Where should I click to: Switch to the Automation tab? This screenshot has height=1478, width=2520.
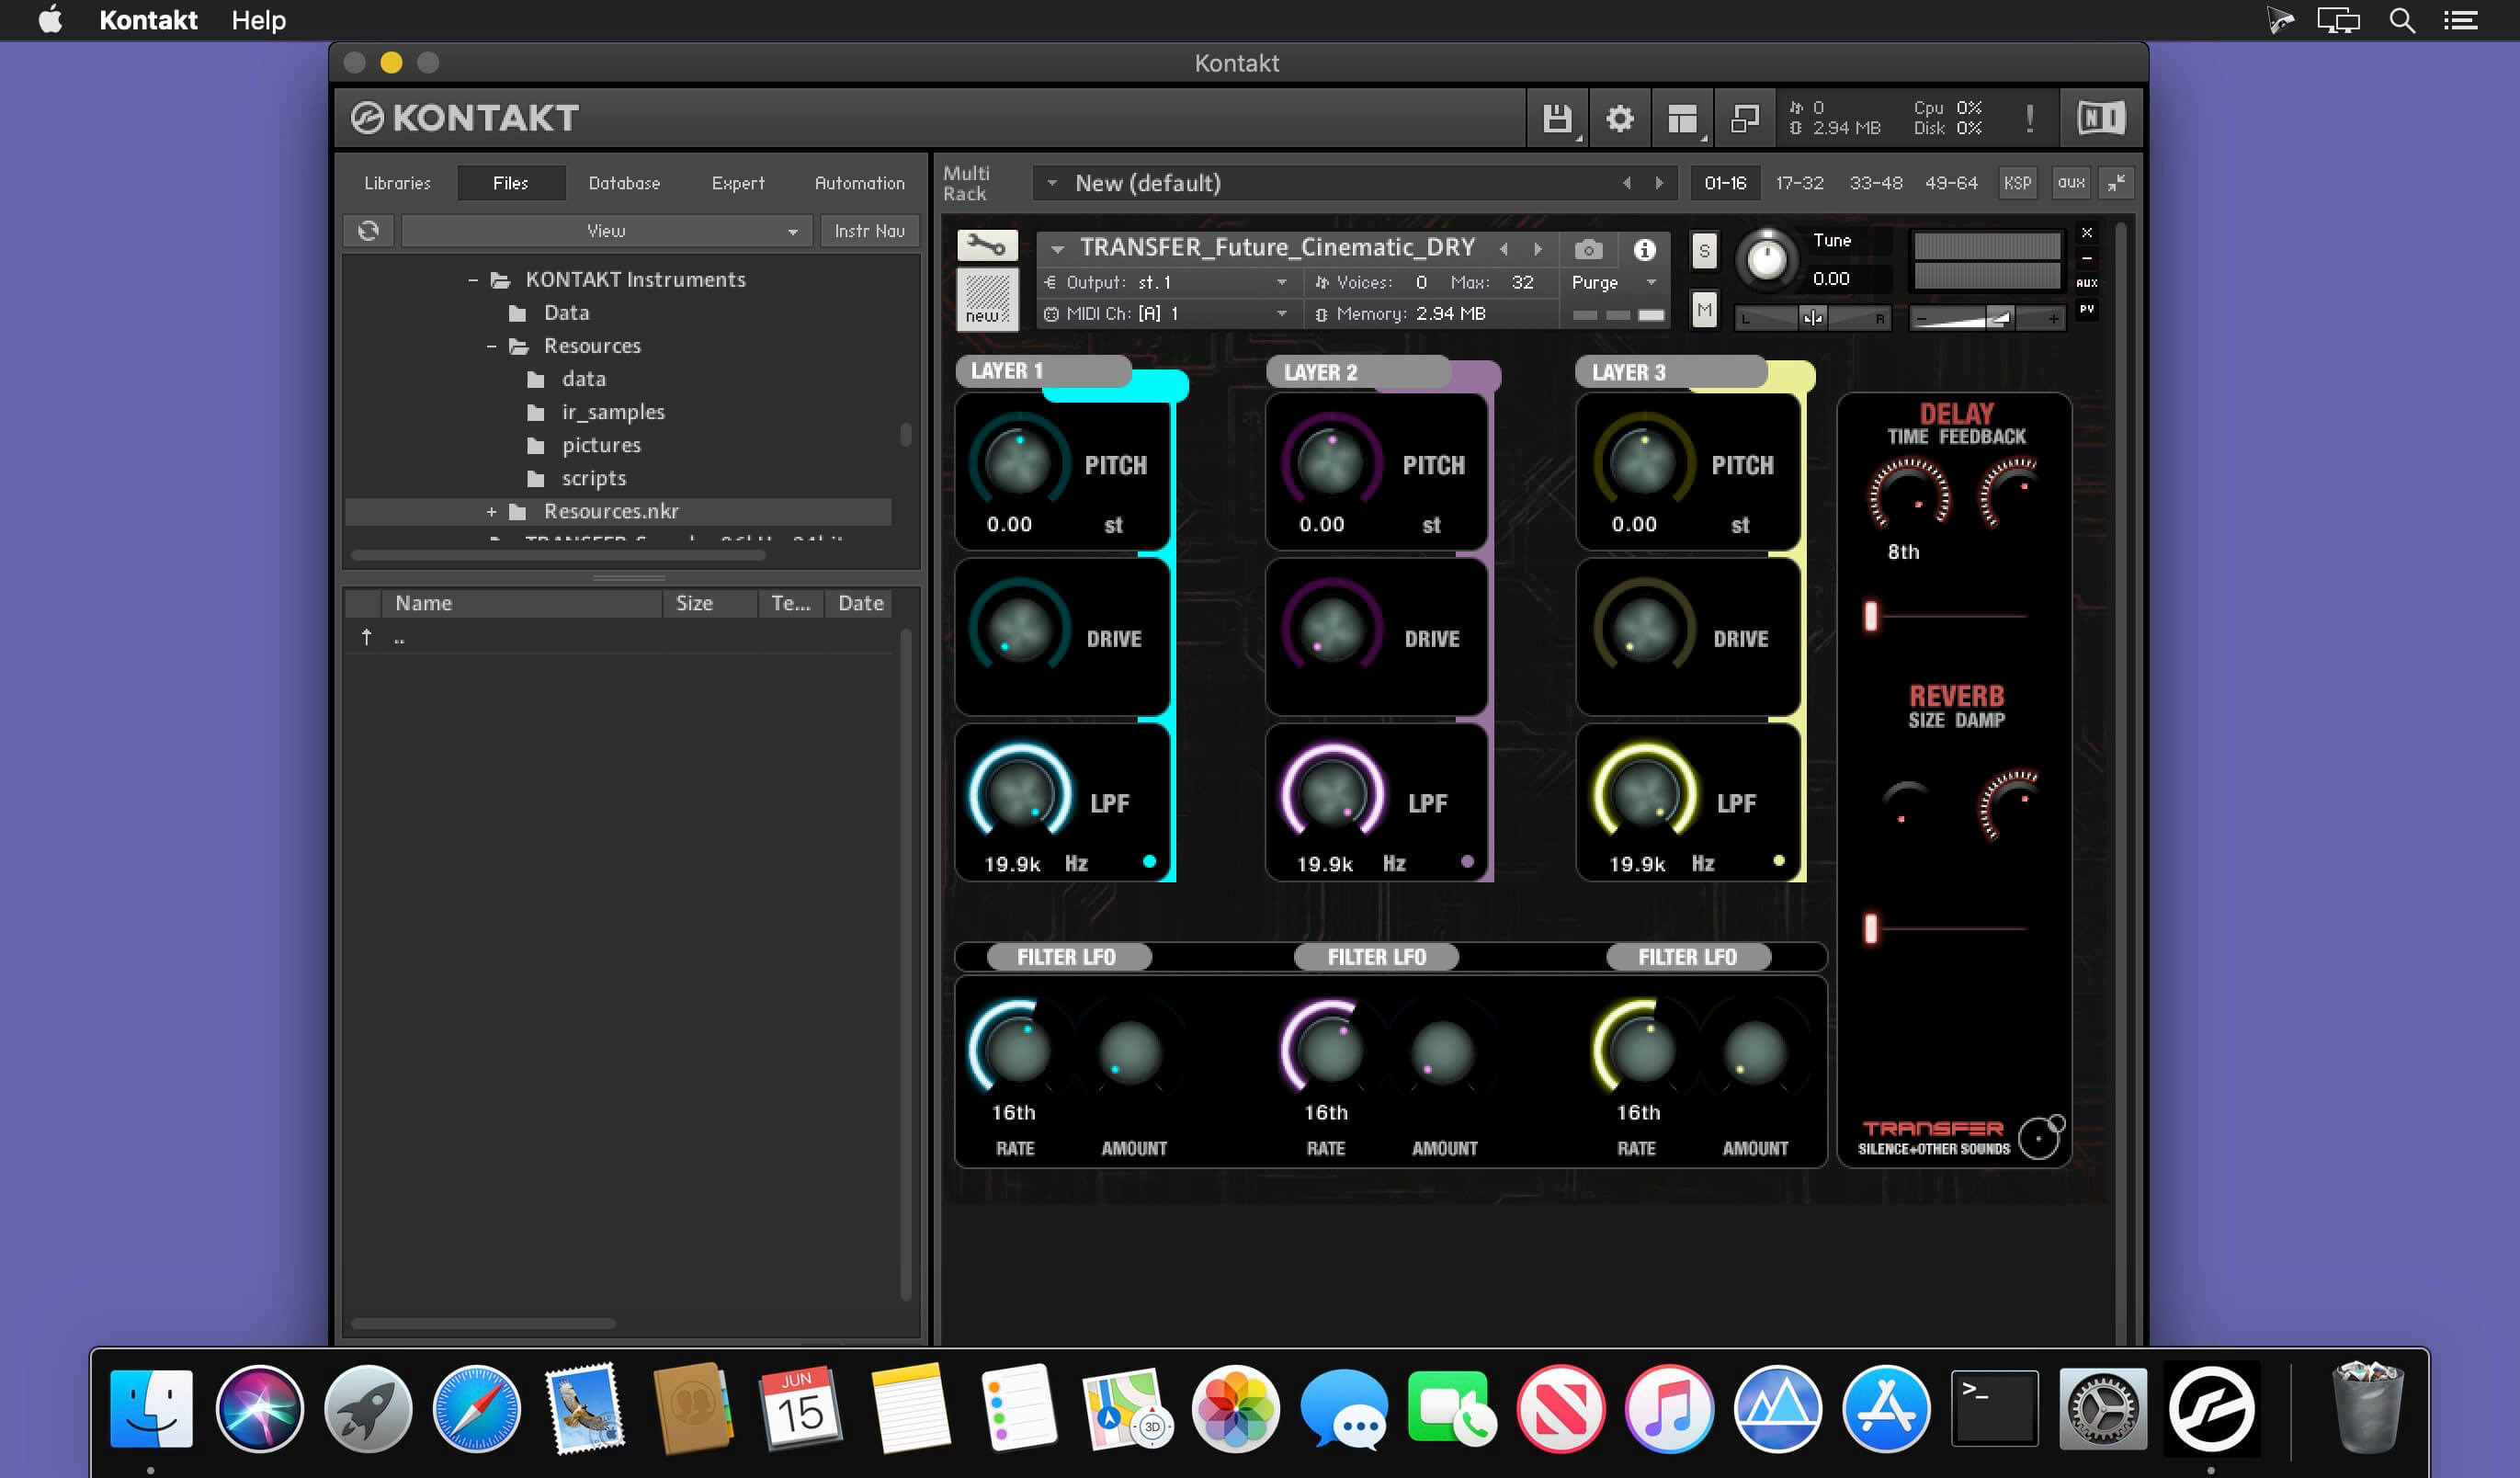[x=859, y=183]
